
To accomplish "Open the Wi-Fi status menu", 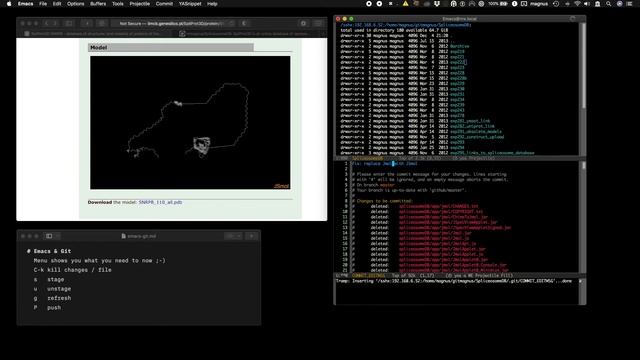I will (x=577, y=4).
